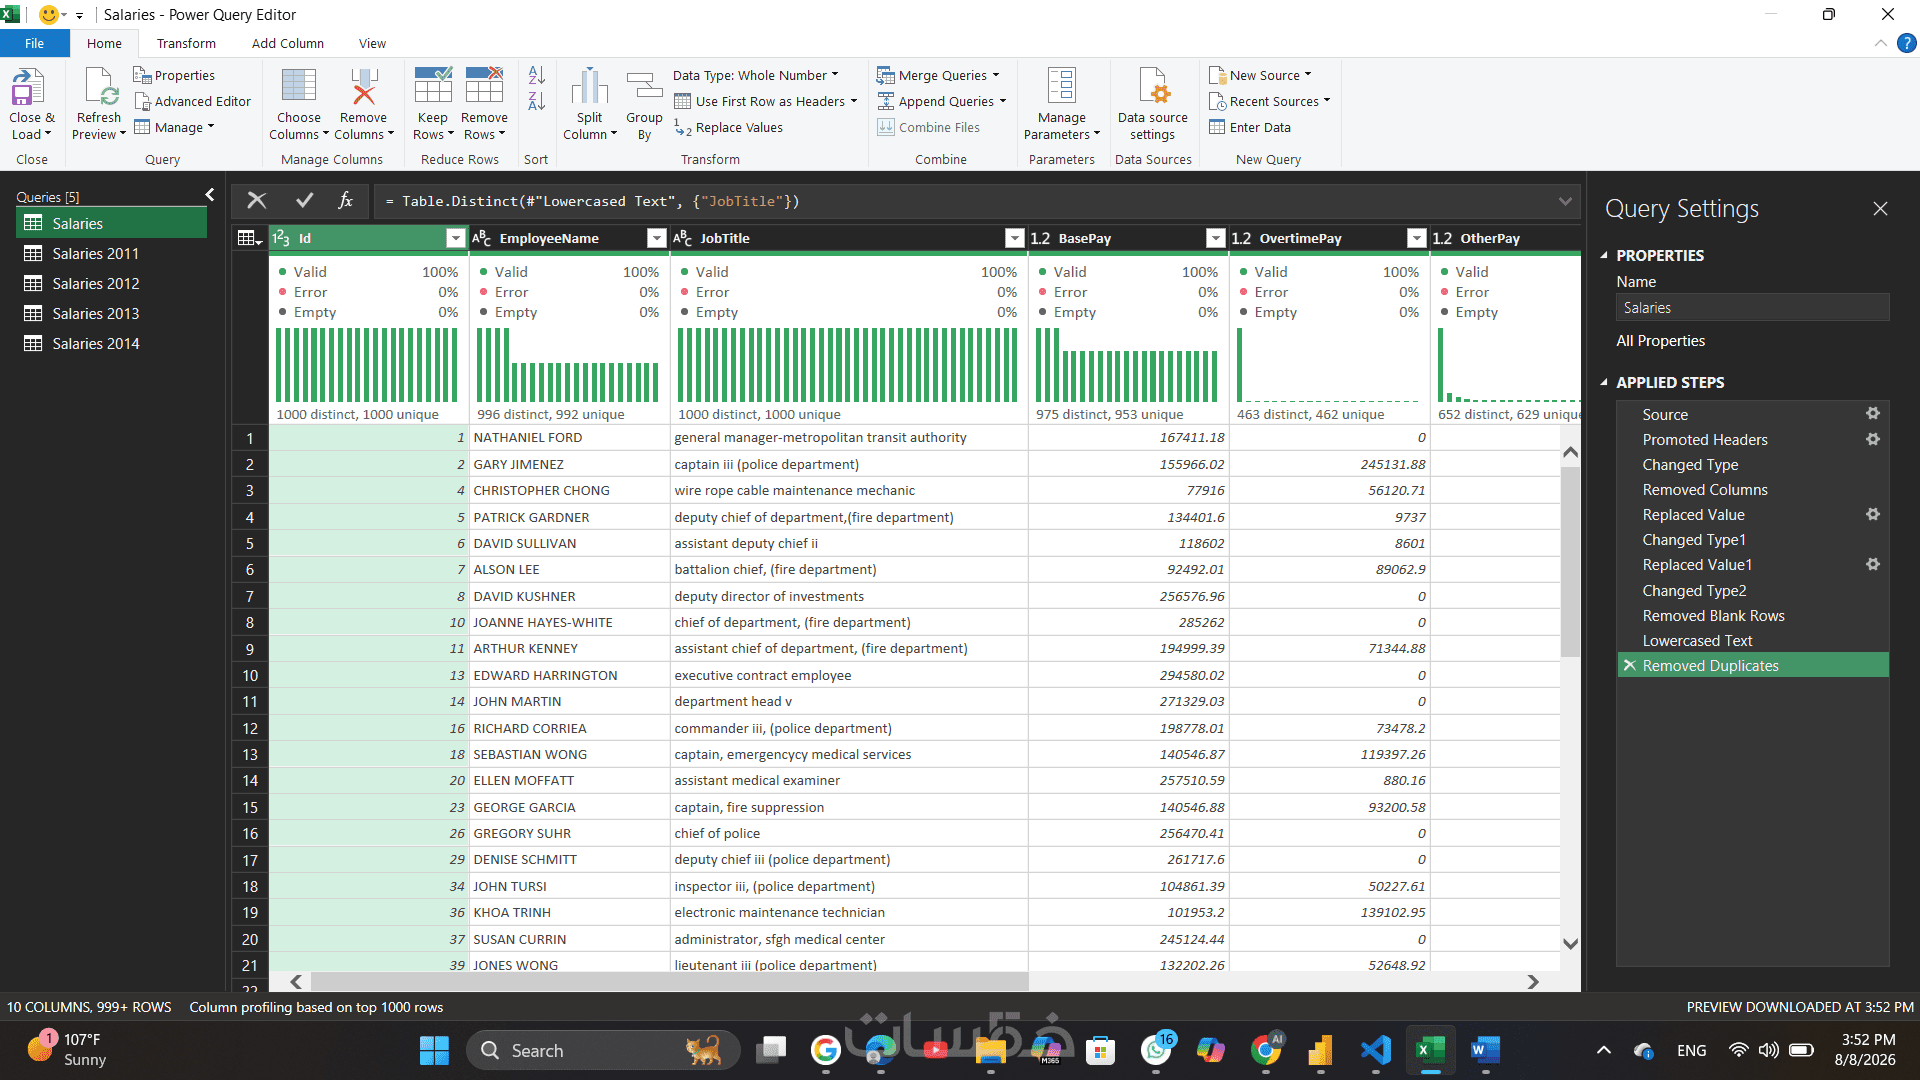Viewport: 1920px width, 1080px height.
Task: Open Visual Studio Code from the taskbar
Action: pos(1376,1050)
